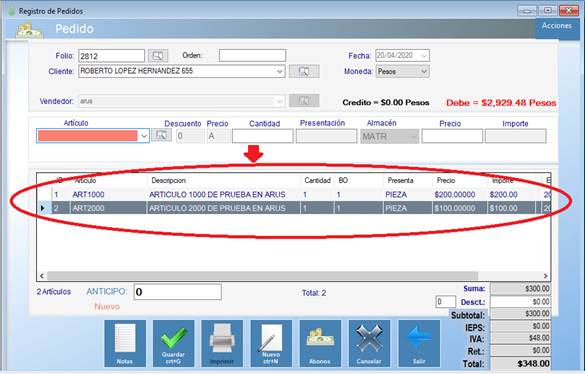Cancel the order with Cancelar

369,343
